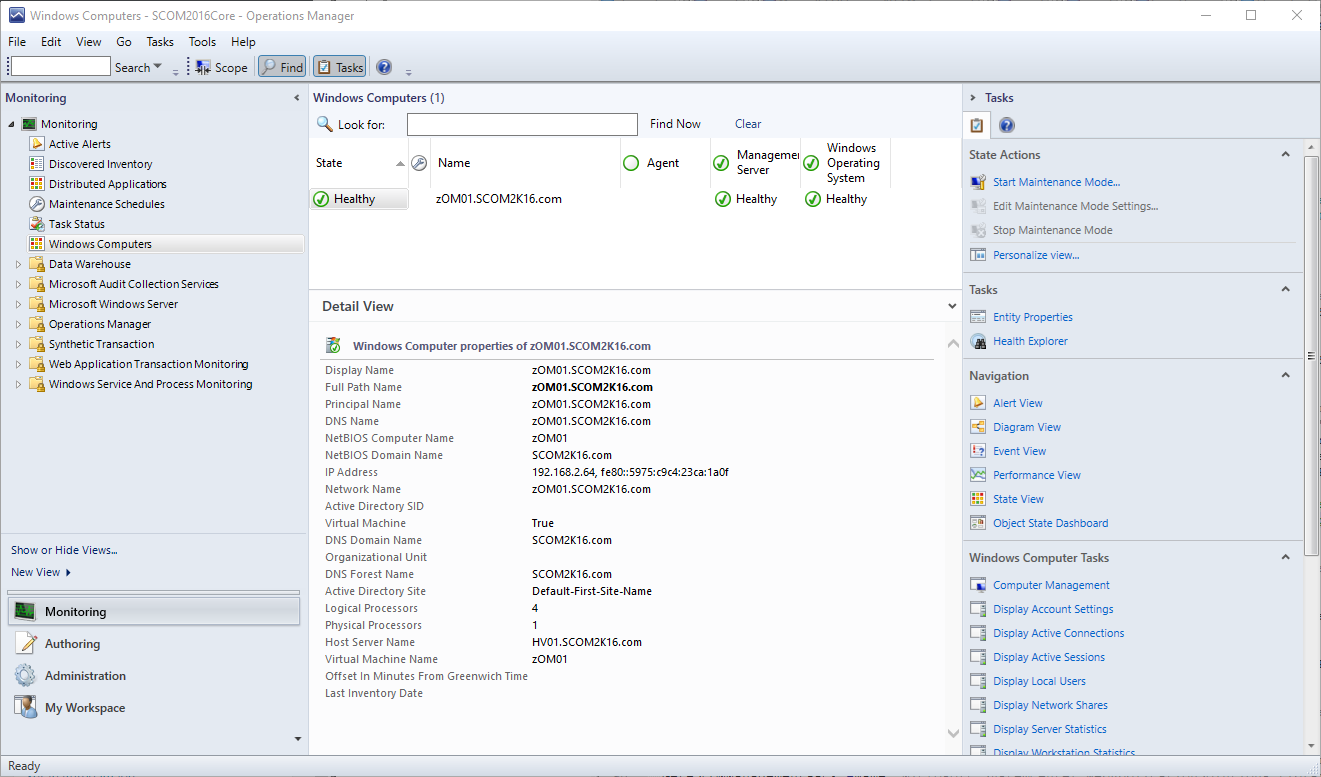Click the Display Active Connections link
This screenshot has width=1321, height=777.
point(1058,633)
